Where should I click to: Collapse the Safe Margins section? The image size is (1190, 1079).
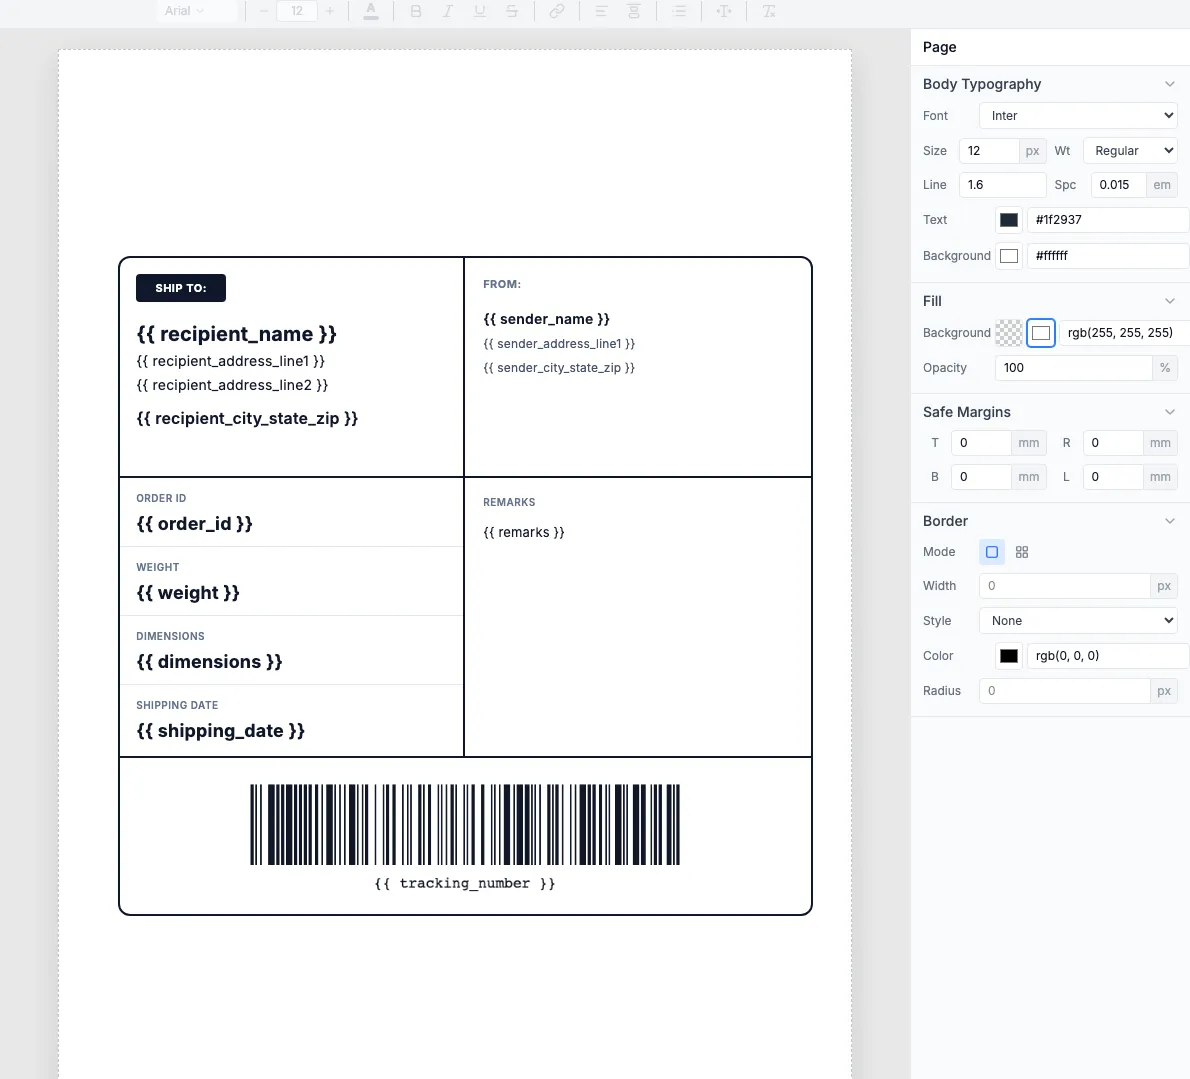click(1170, 412)
